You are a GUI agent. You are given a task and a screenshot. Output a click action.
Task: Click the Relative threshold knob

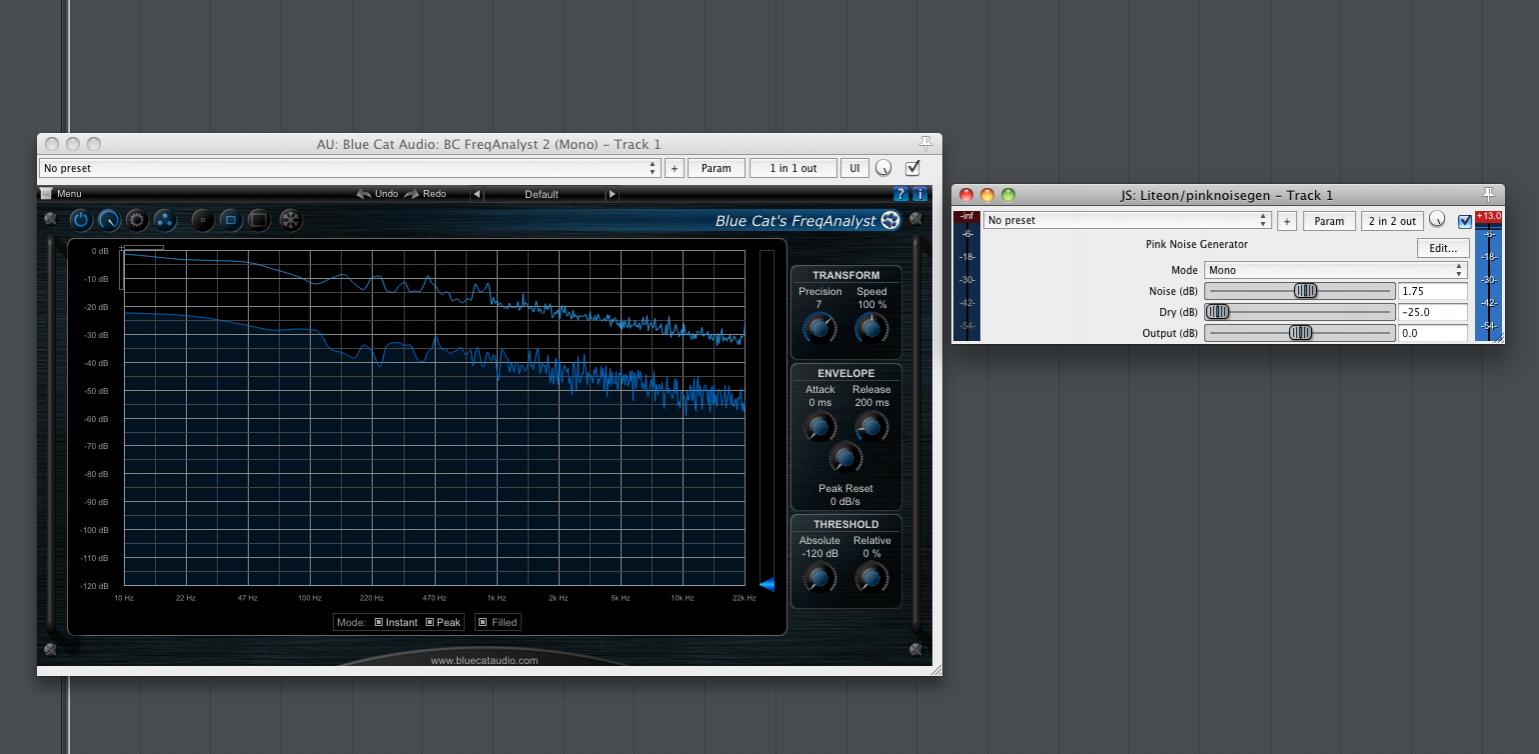point(871,578)
